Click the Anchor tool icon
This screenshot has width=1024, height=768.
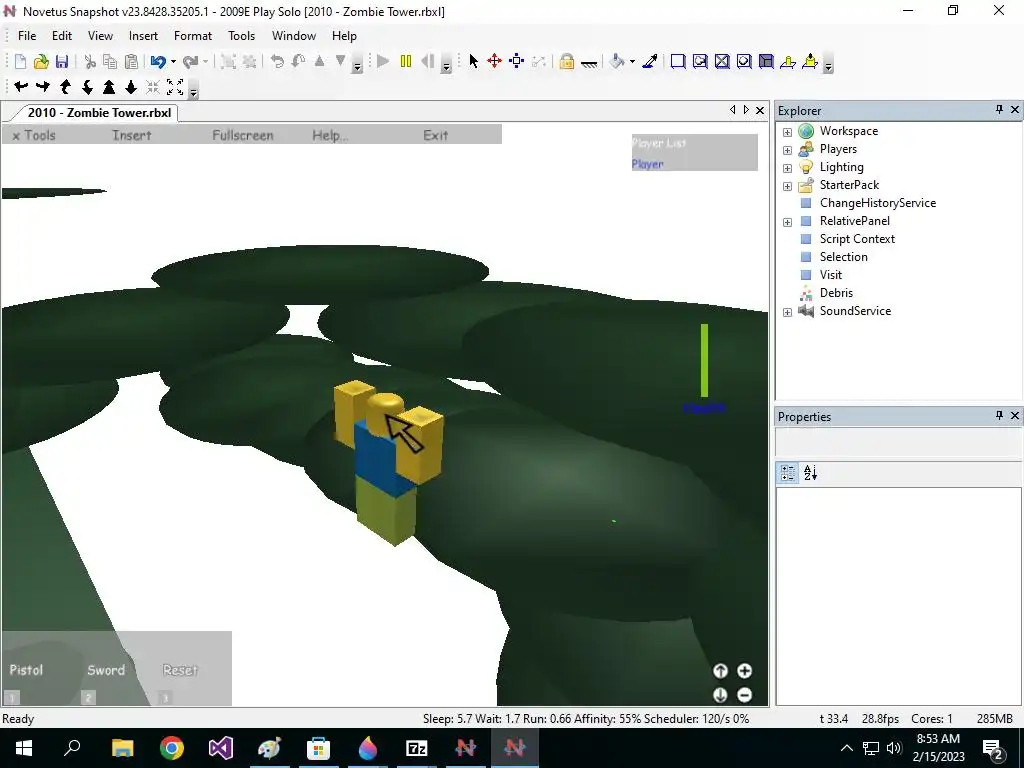coord(588,63)
